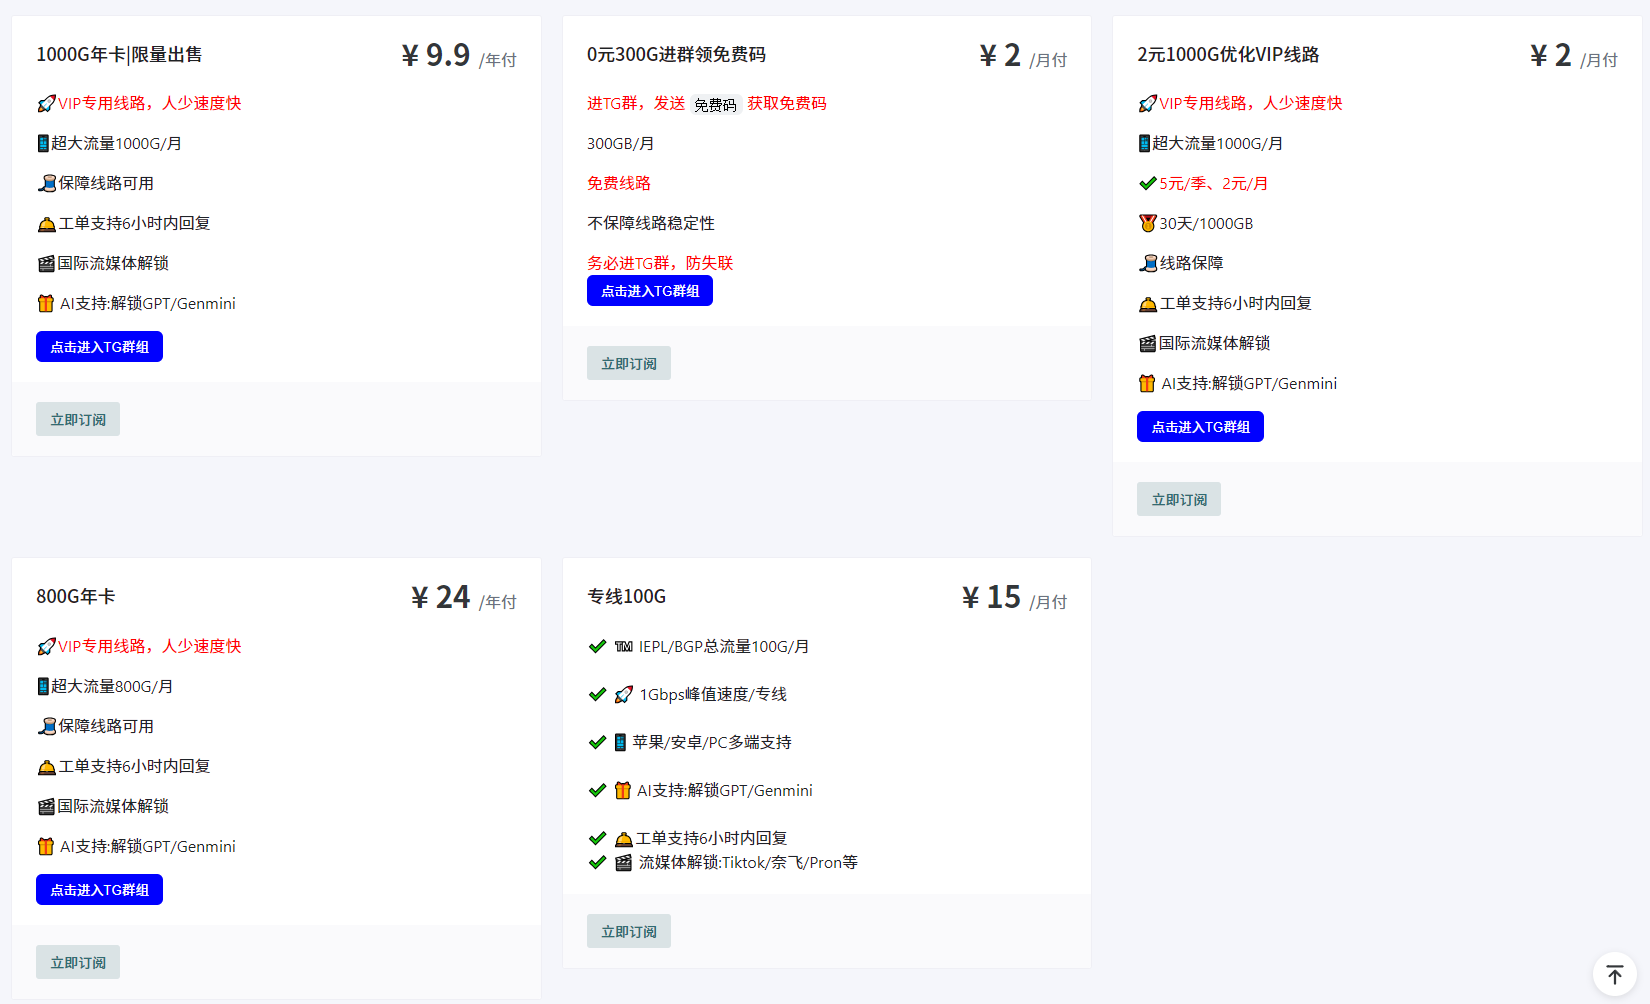Click the TM icon beside IEPL/BGP总流量
This screenshot has width=1650, height=1004.
[x=623, y=646]
